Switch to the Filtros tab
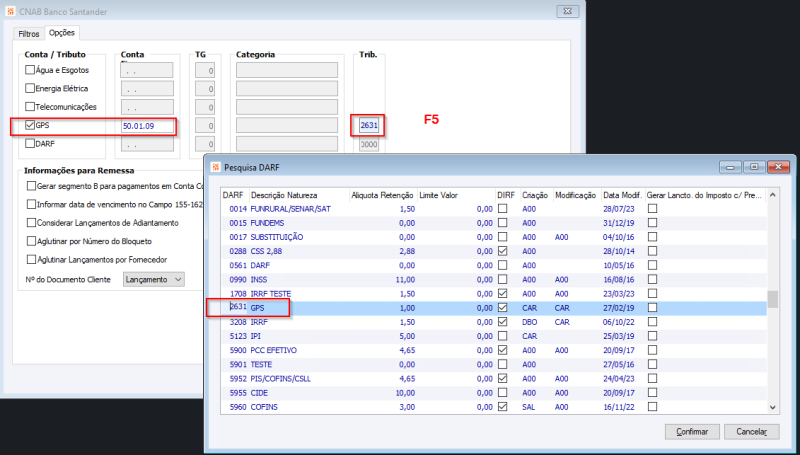800x455 pixels. click(x=29, y=34)
